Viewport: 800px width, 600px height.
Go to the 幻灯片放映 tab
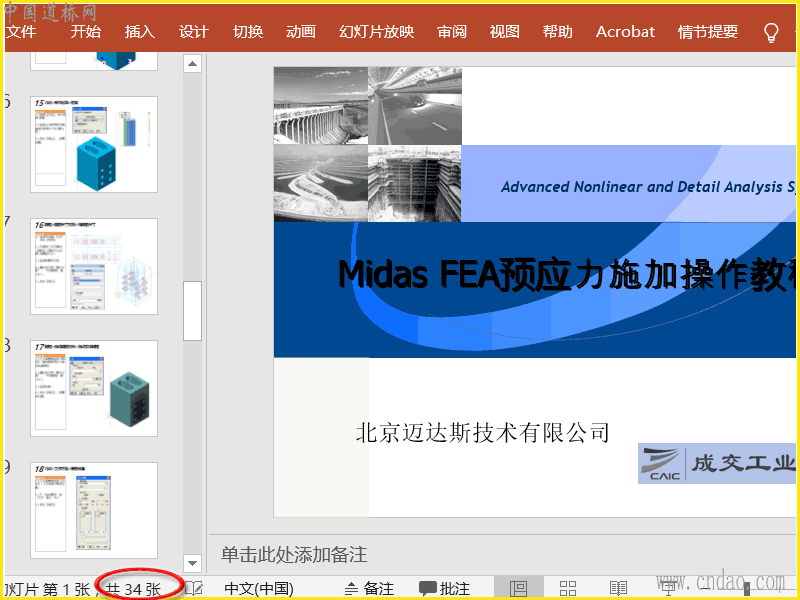tap(377, 32)
